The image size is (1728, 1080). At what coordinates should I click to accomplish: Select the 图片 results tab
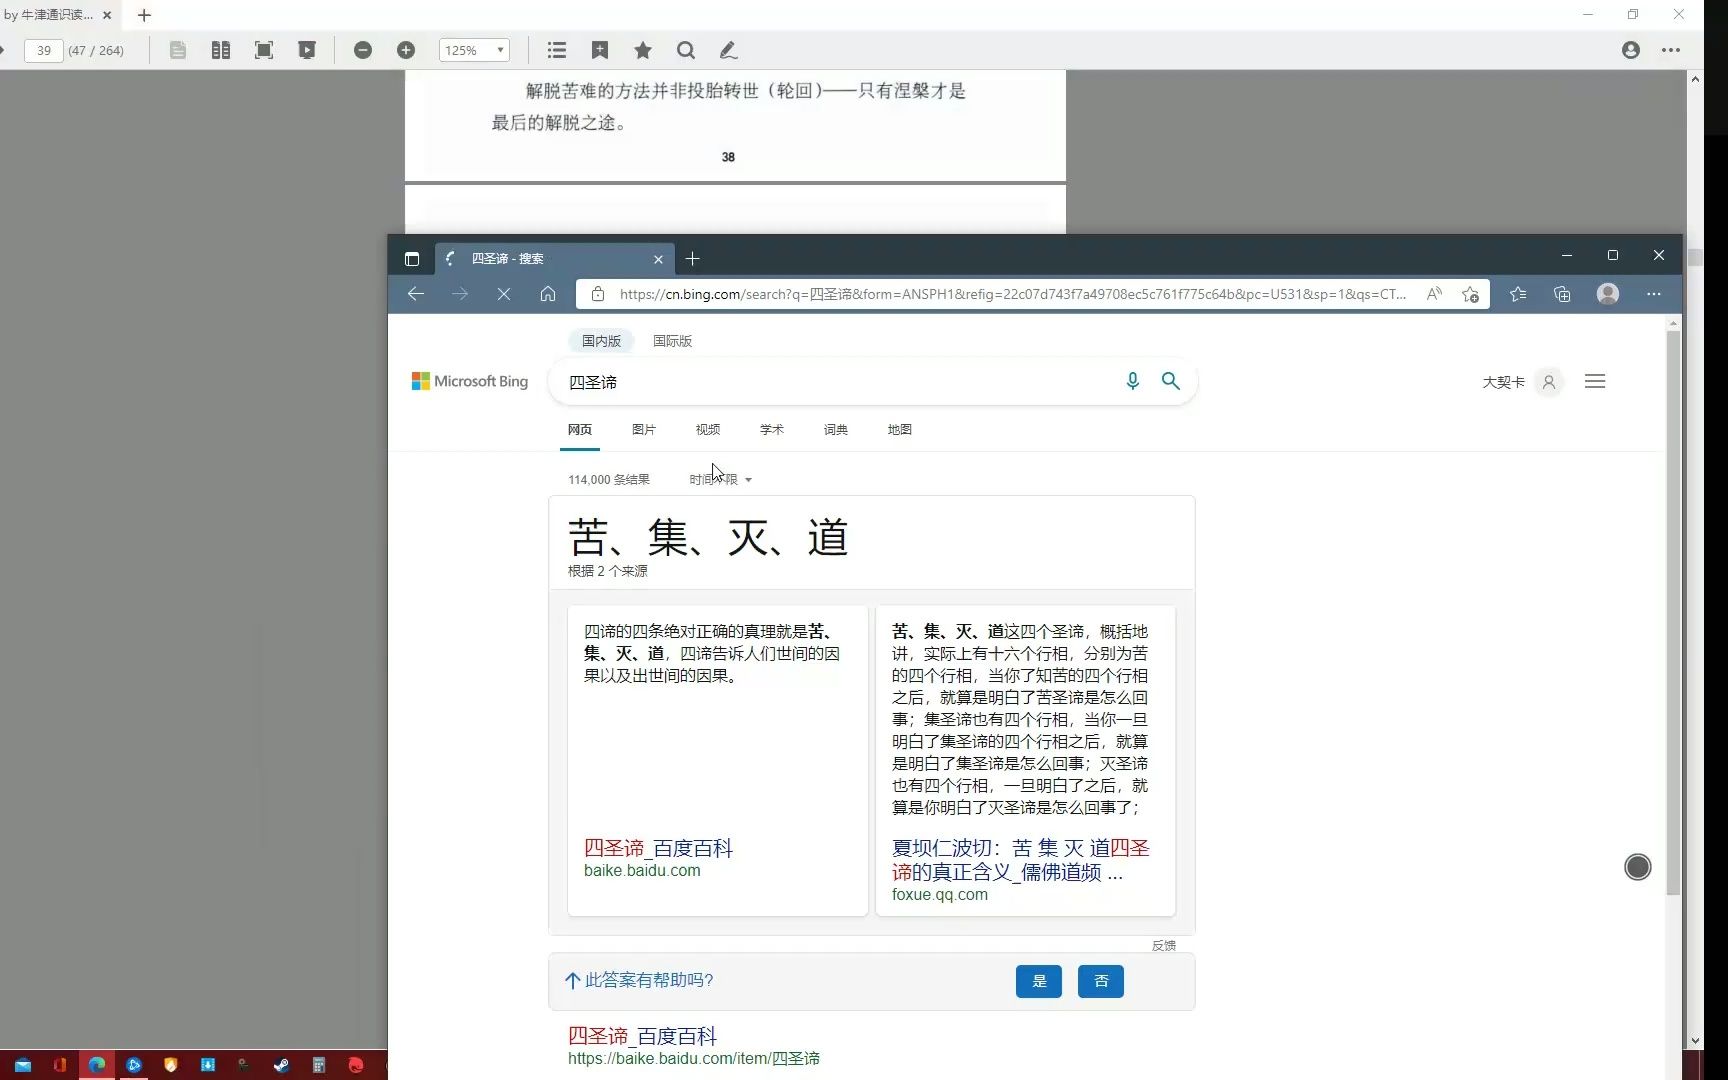point(644,430)
